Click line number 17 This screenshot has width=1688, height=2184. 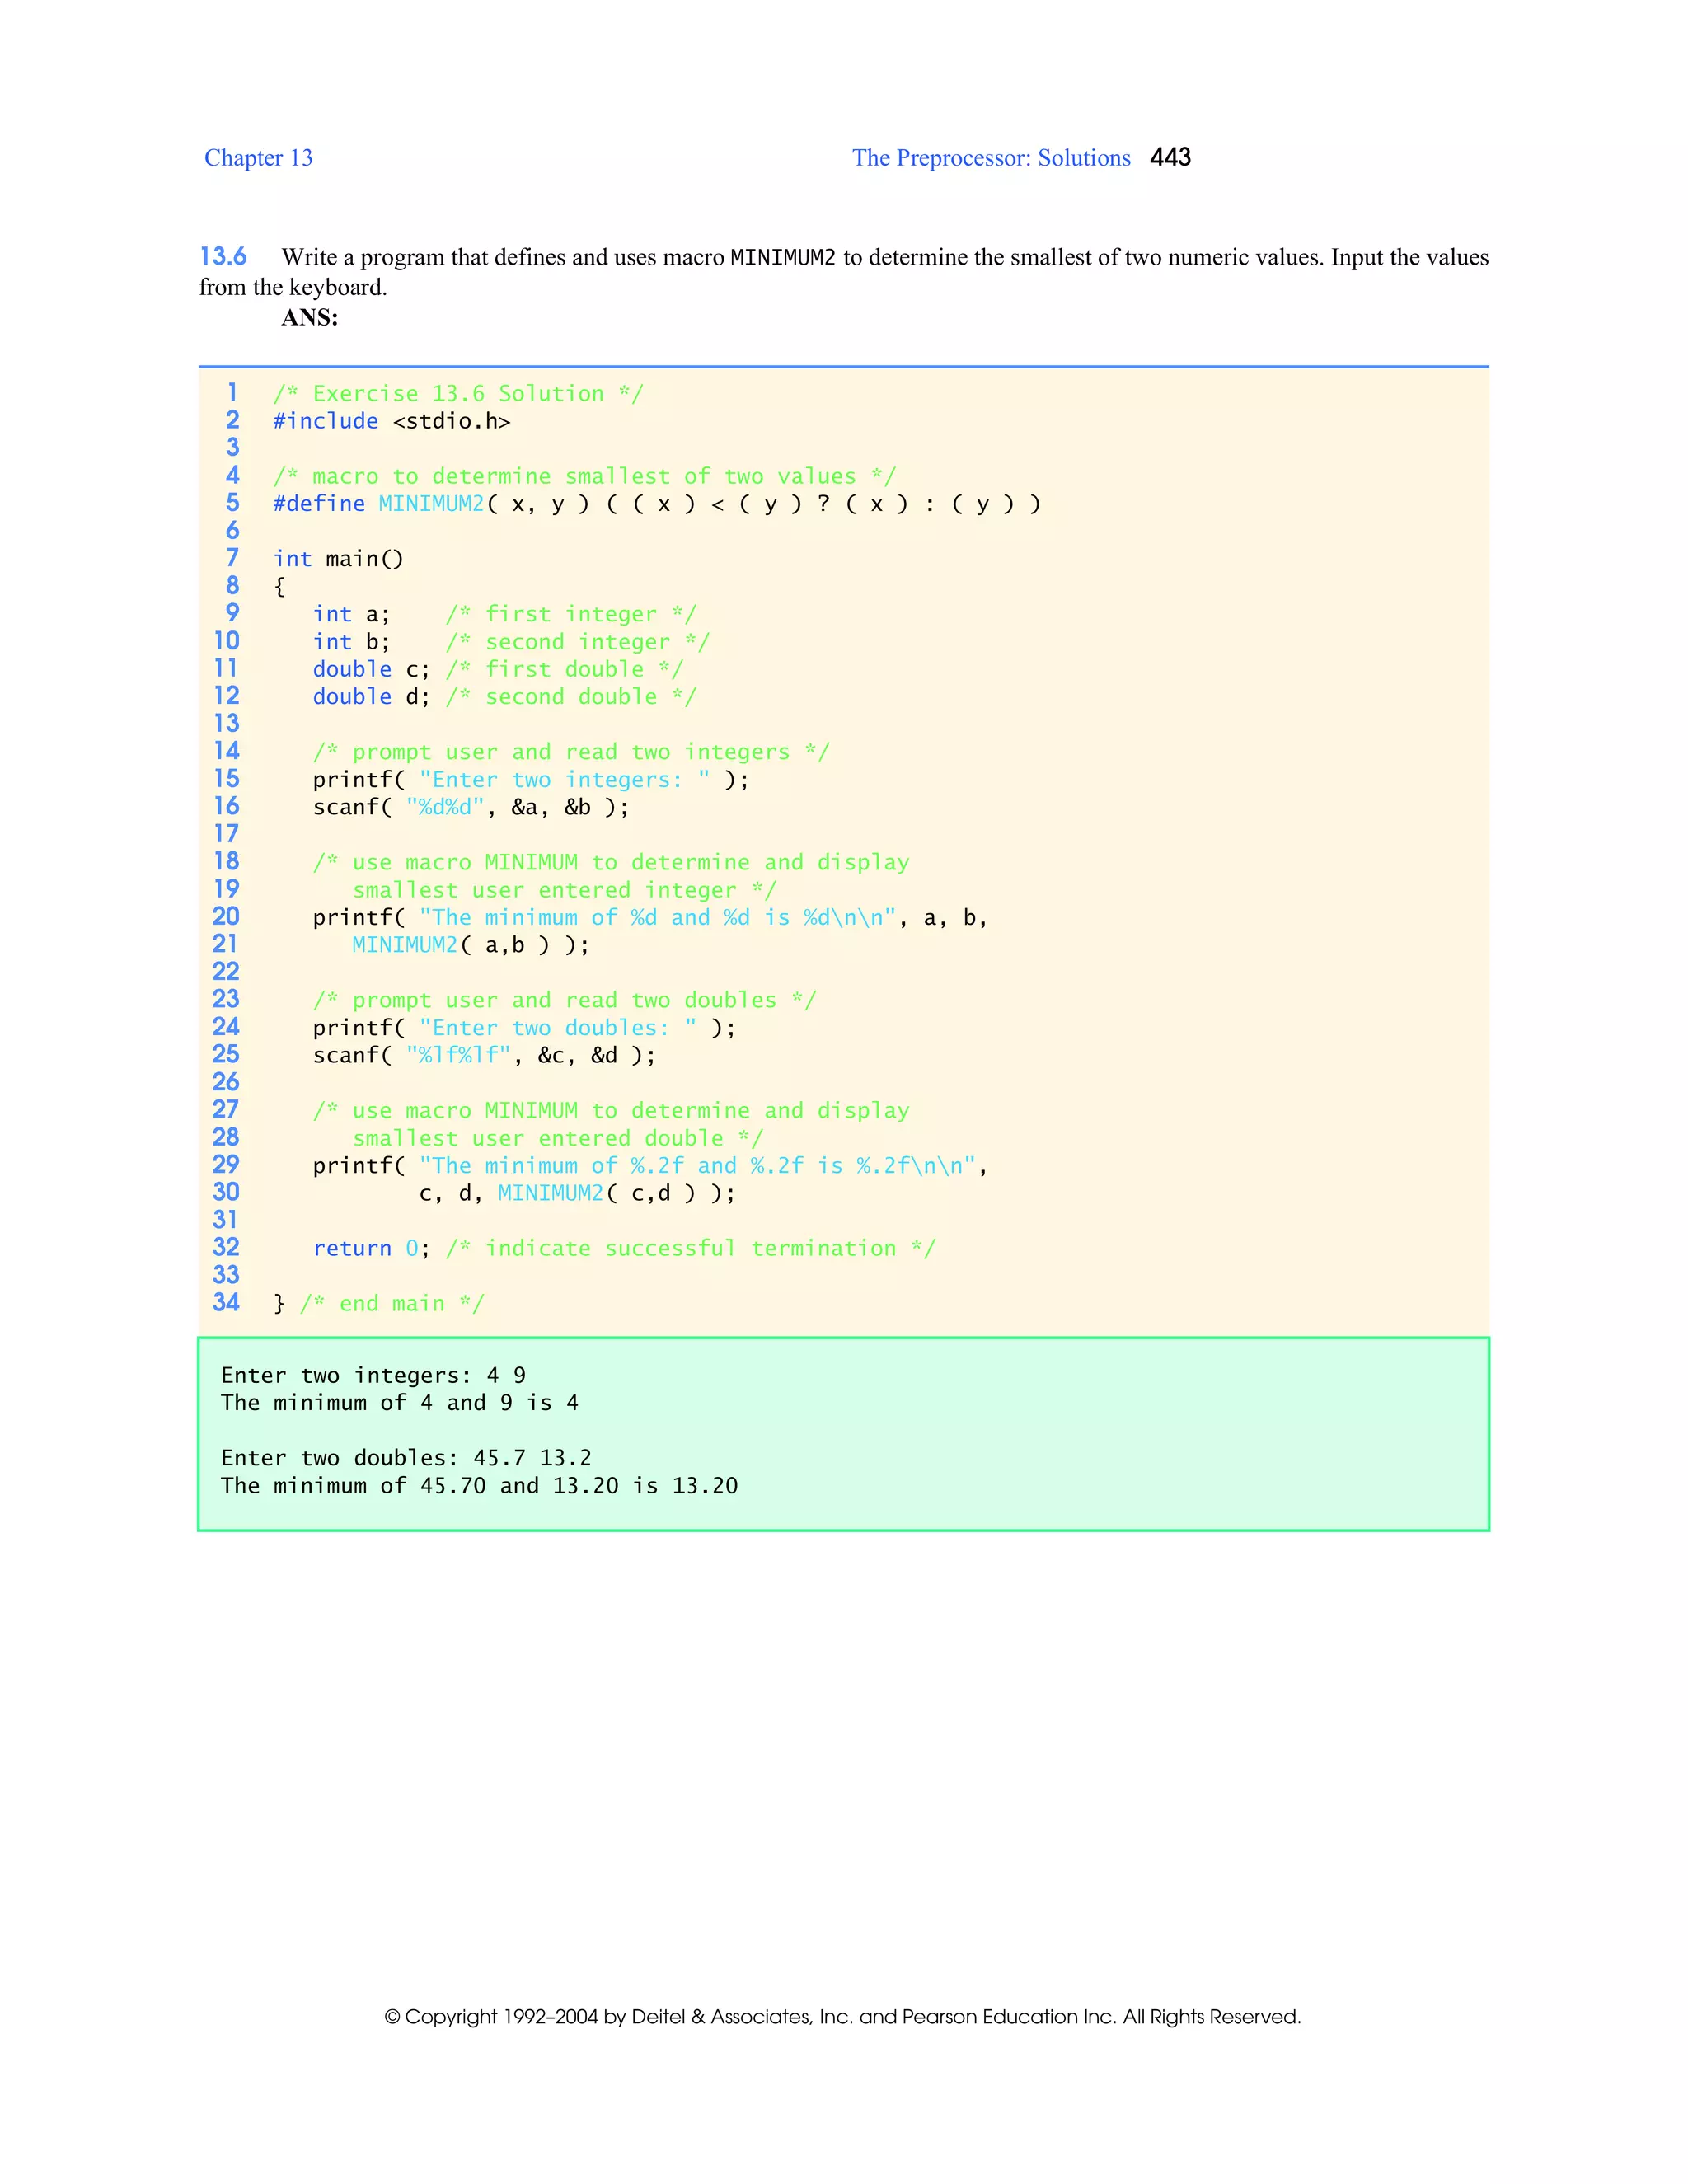pos(226,833)
